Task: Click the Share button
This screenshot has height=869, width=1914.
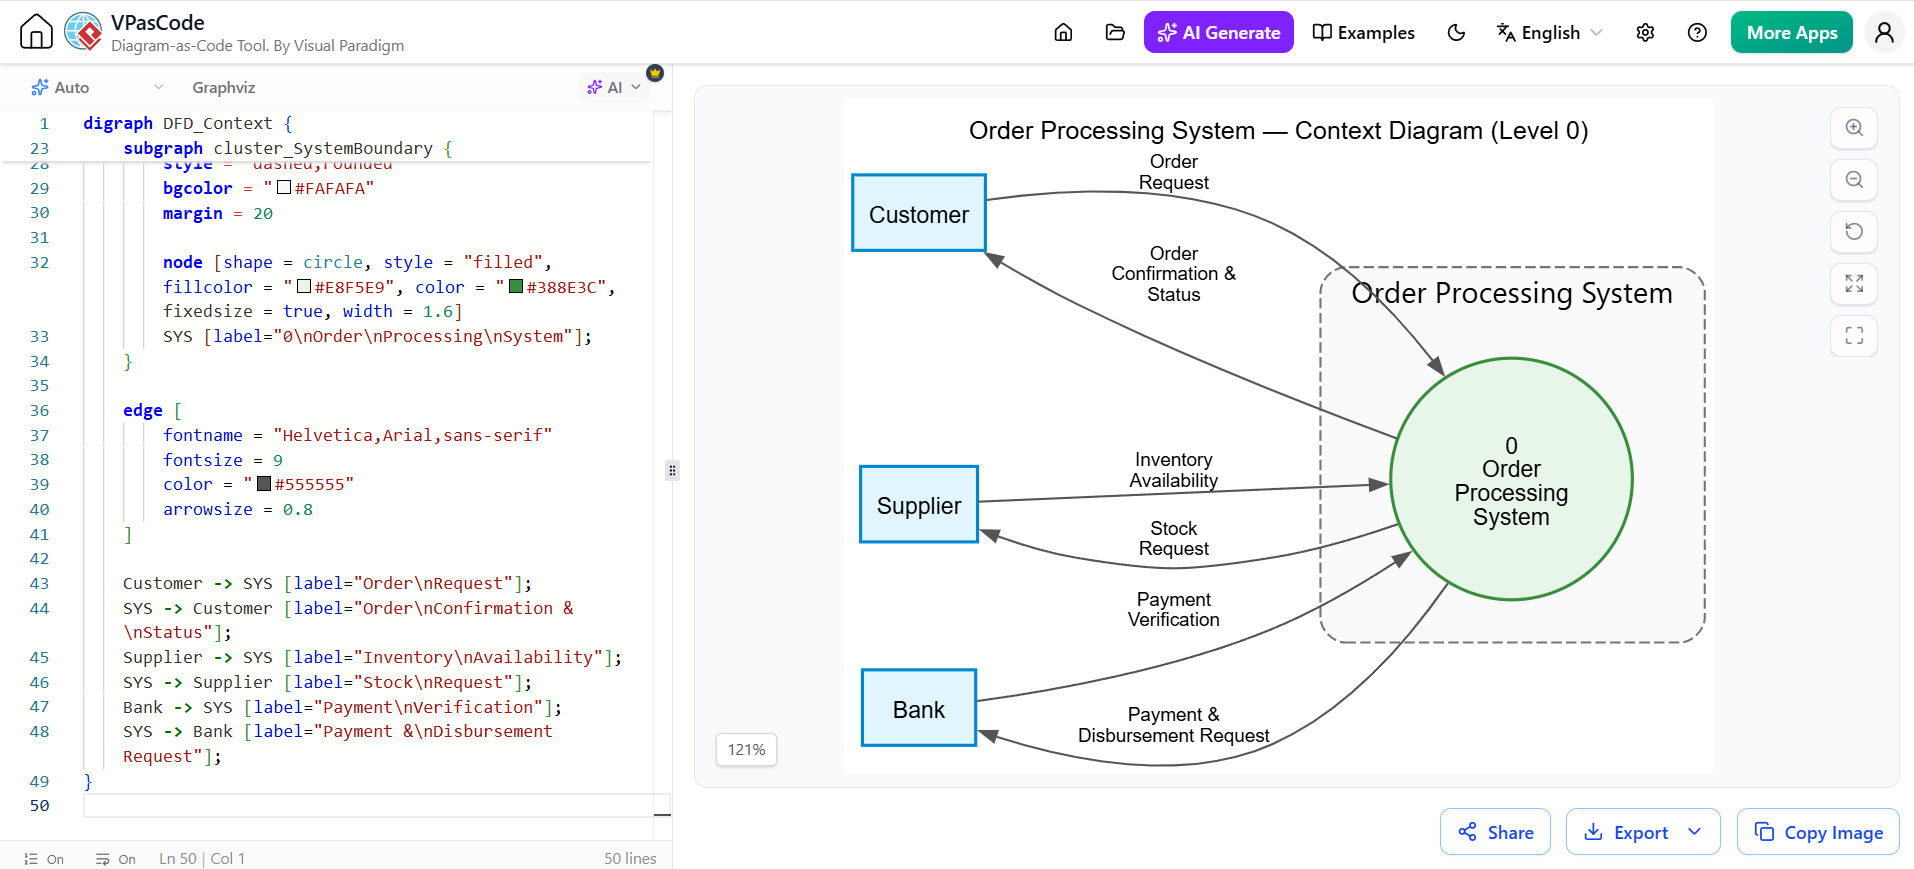Action: click(x=1495, y=832)
